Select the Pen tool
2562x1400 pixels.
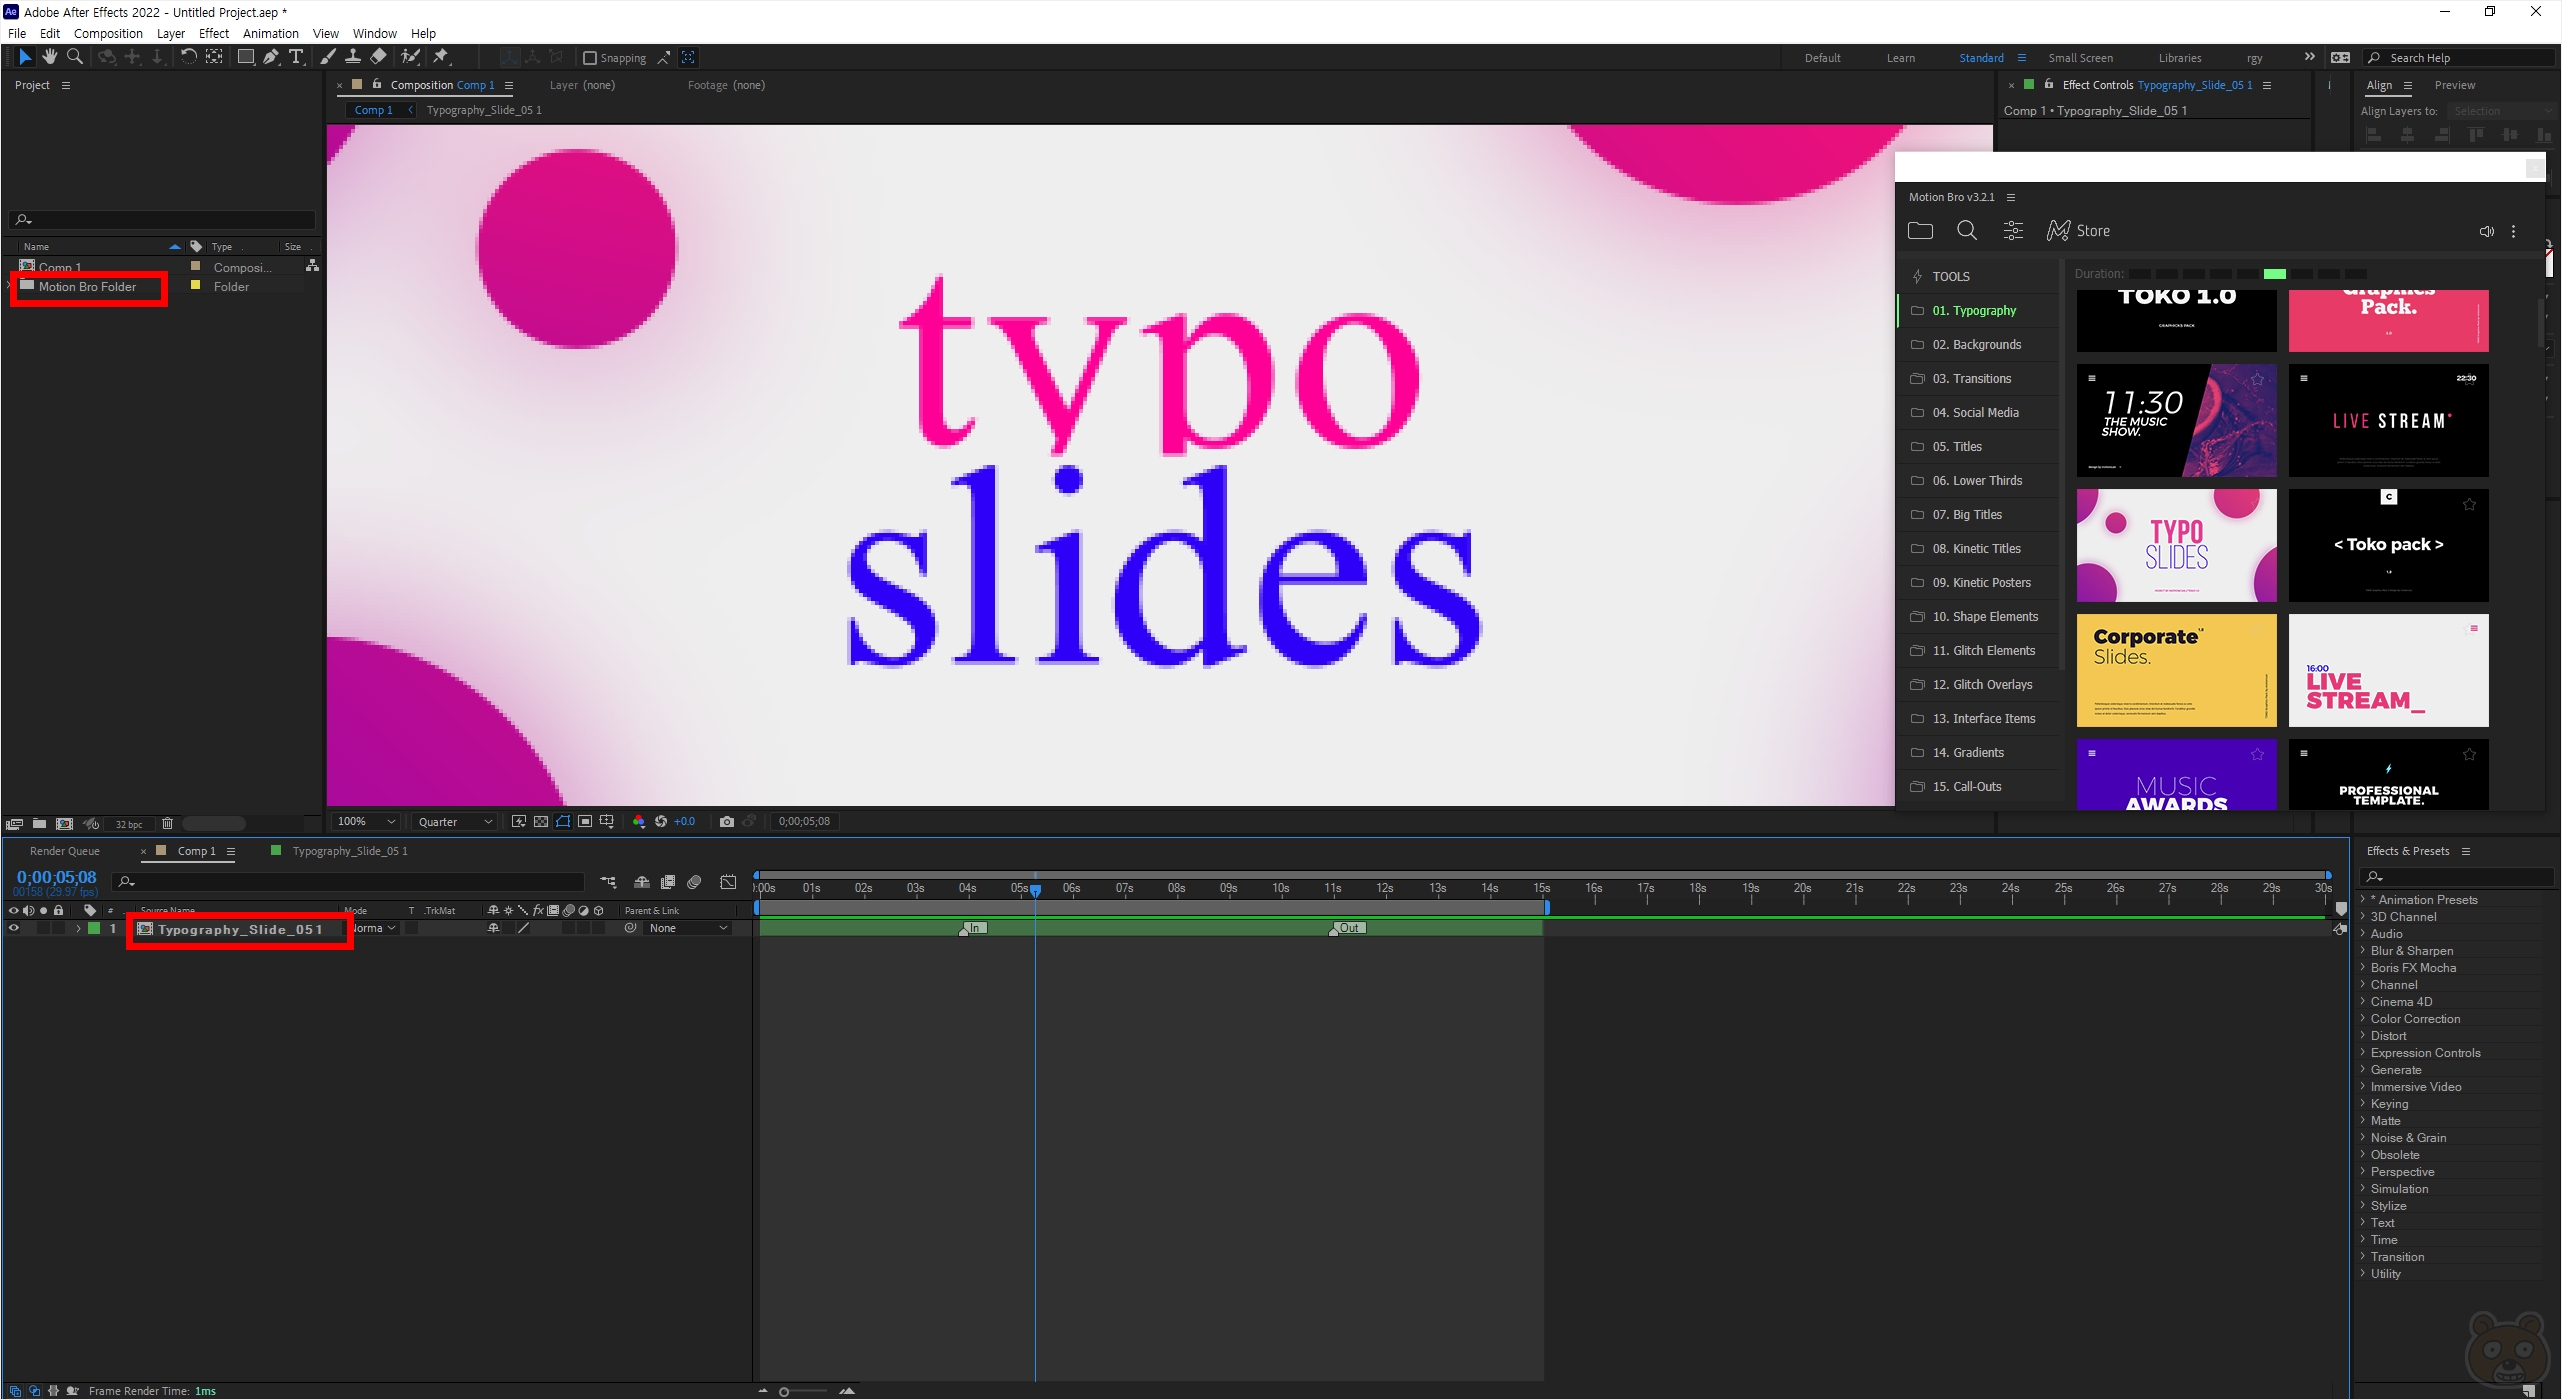click(271, 57)
